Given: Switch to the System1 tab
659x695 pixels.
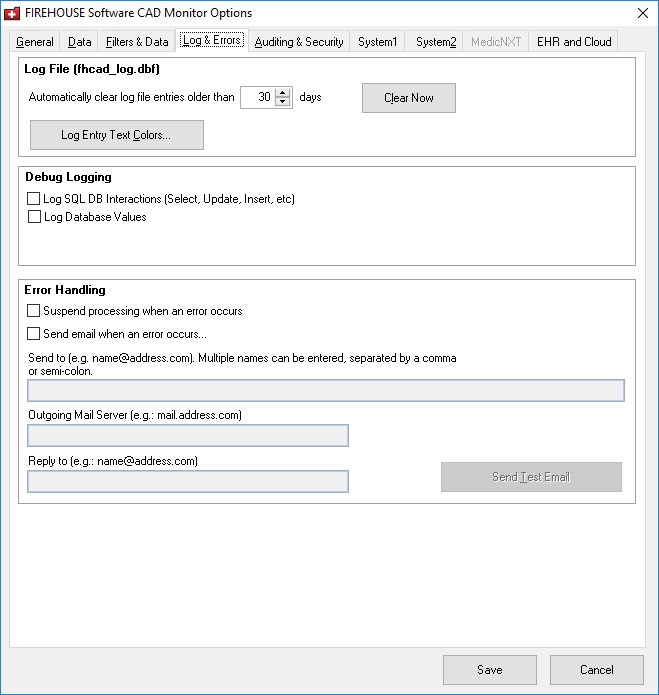Looking at the screenshot, I should click(377, 42).
